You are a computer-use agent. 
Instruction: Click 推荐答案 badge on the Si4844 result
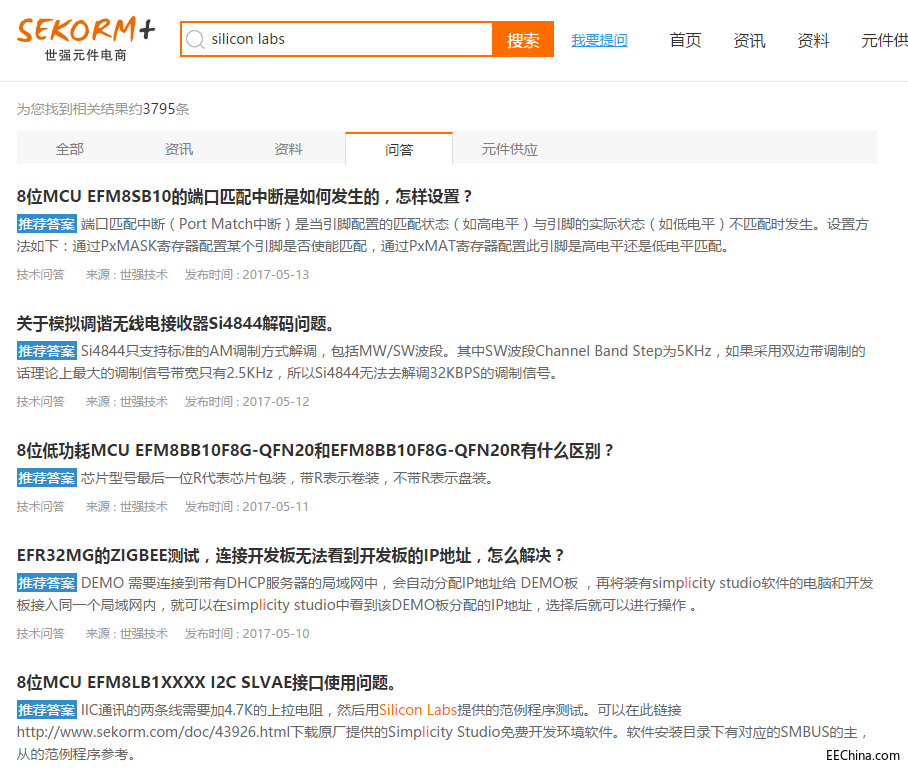tap(46, 351)
